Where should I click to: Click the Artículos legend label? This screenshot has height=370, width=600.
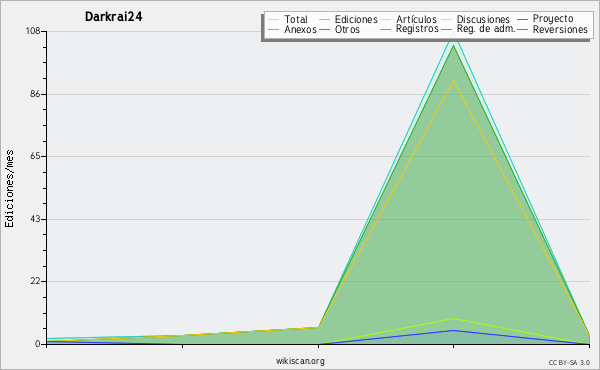point(416,19)
